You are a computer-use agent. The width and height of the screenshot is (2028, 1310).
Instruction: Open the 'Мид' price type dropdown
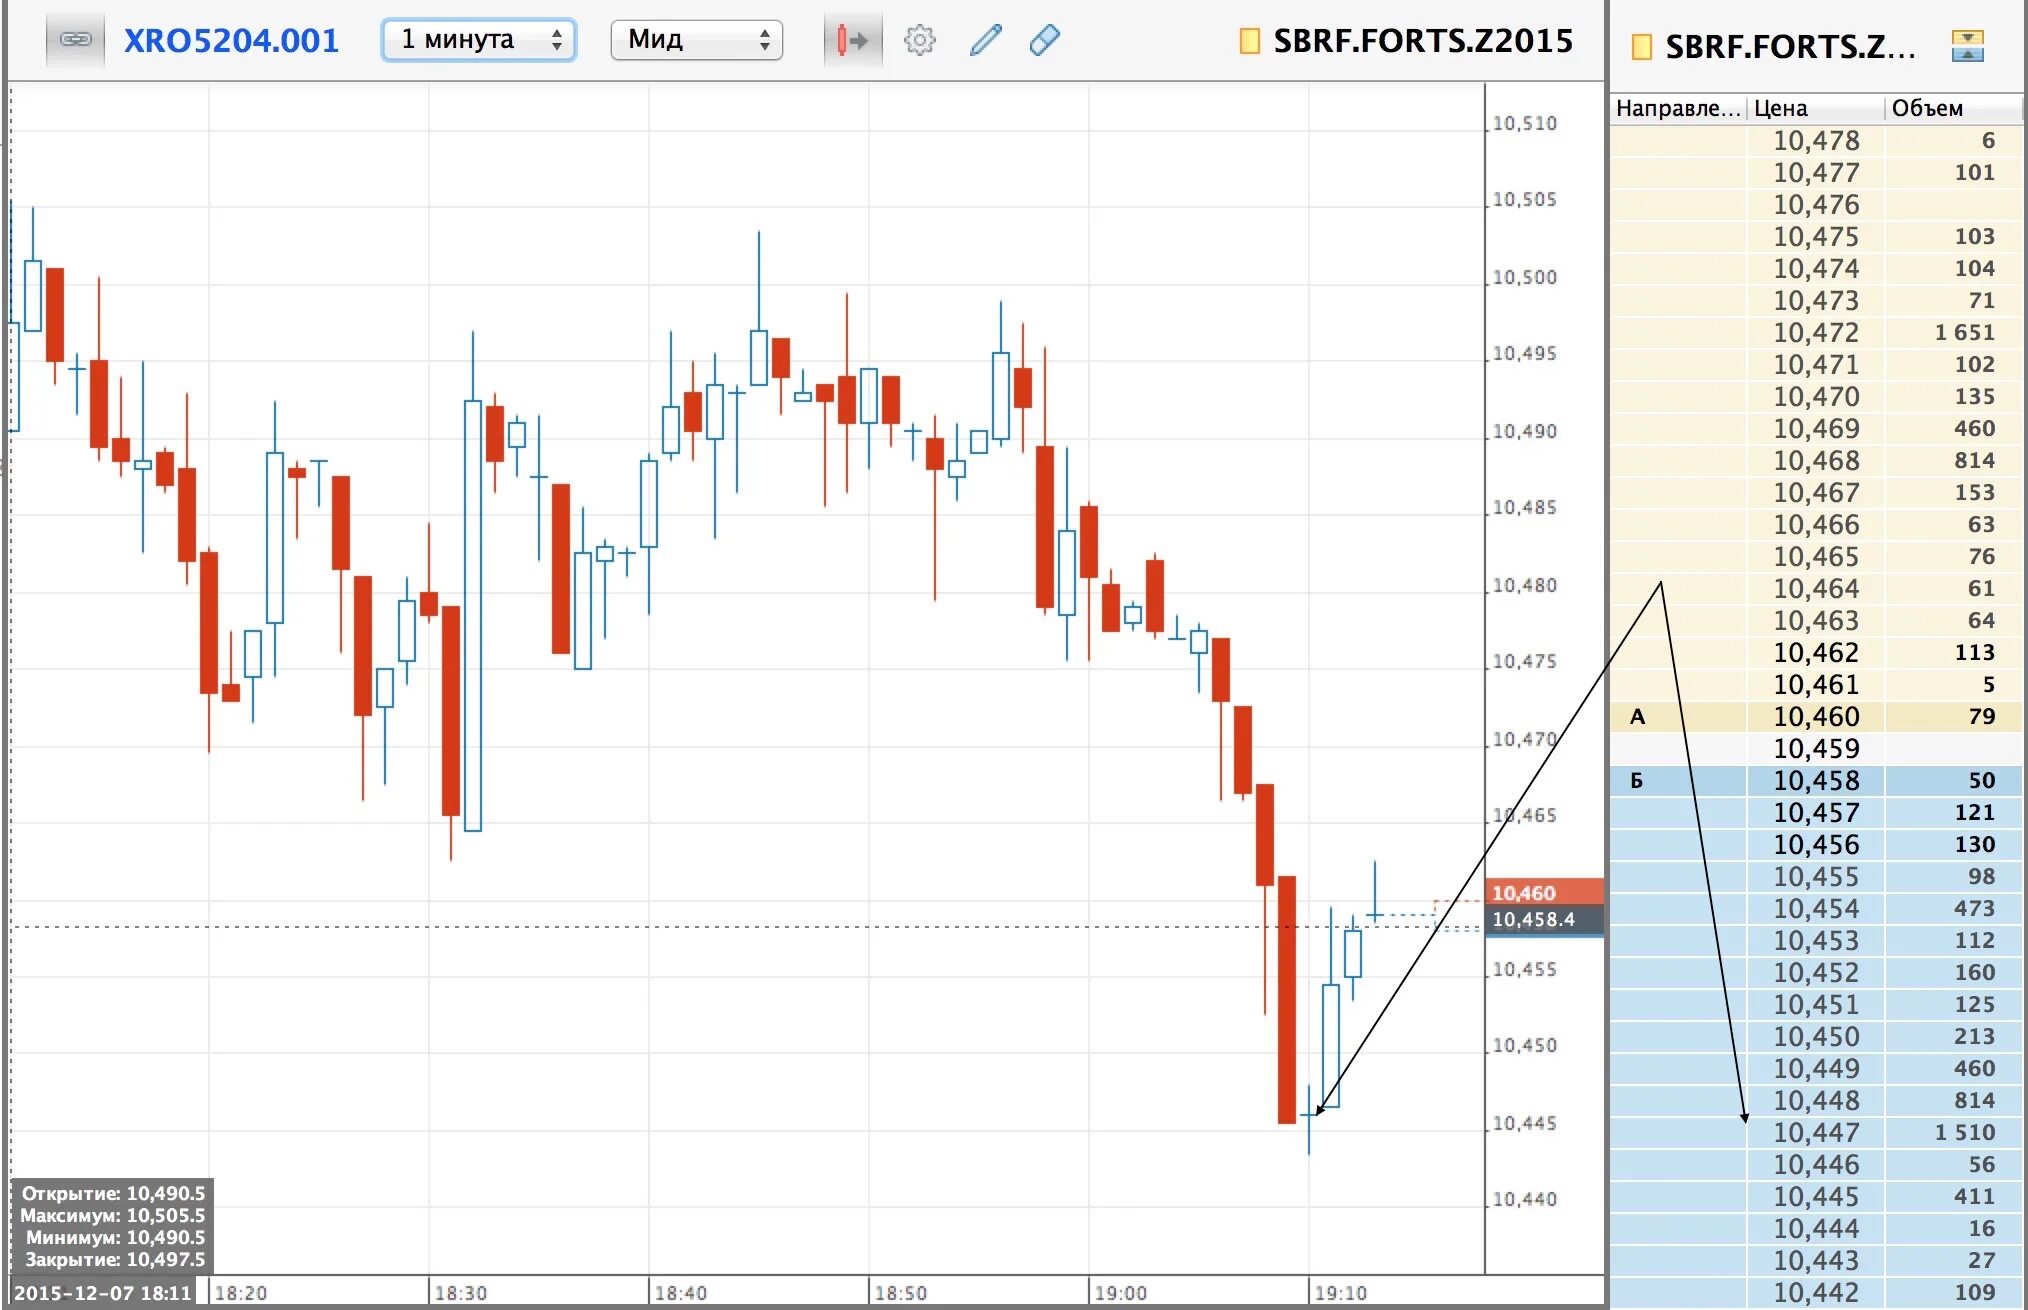pos(696,40)
